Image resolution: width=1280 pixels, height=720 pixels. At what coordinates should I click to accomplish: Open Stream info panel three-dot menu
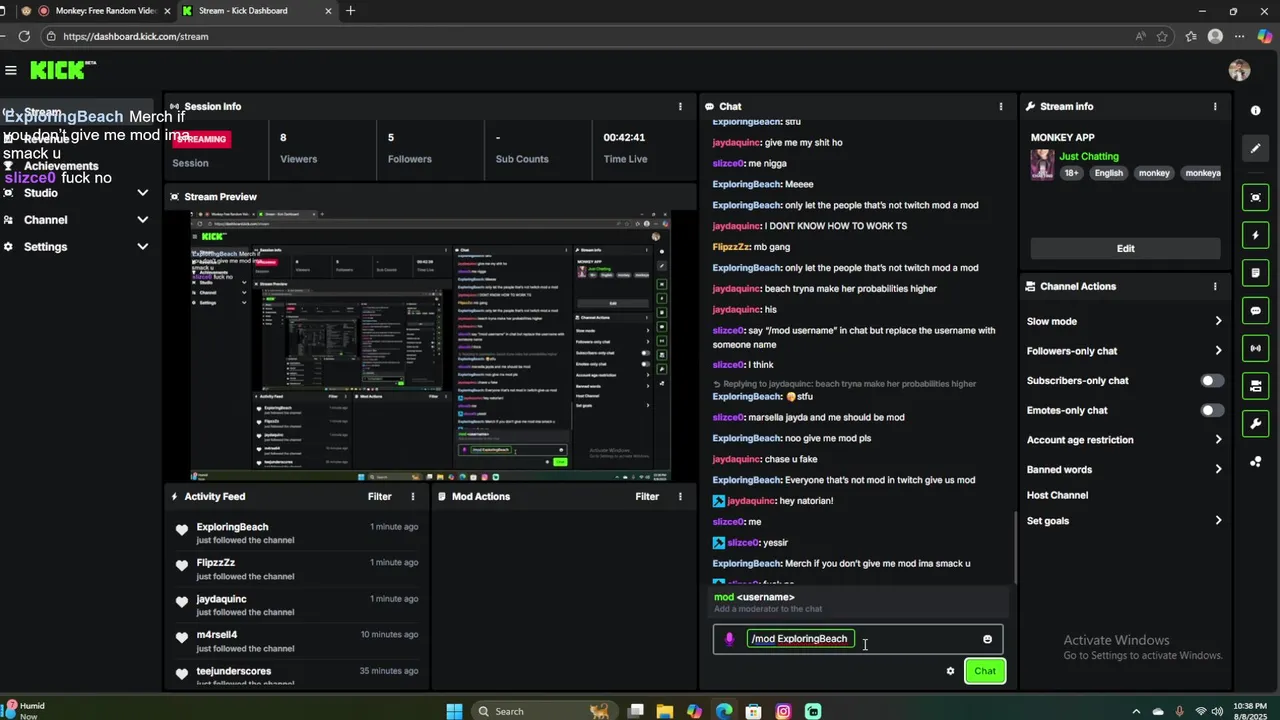point(1215,106)
